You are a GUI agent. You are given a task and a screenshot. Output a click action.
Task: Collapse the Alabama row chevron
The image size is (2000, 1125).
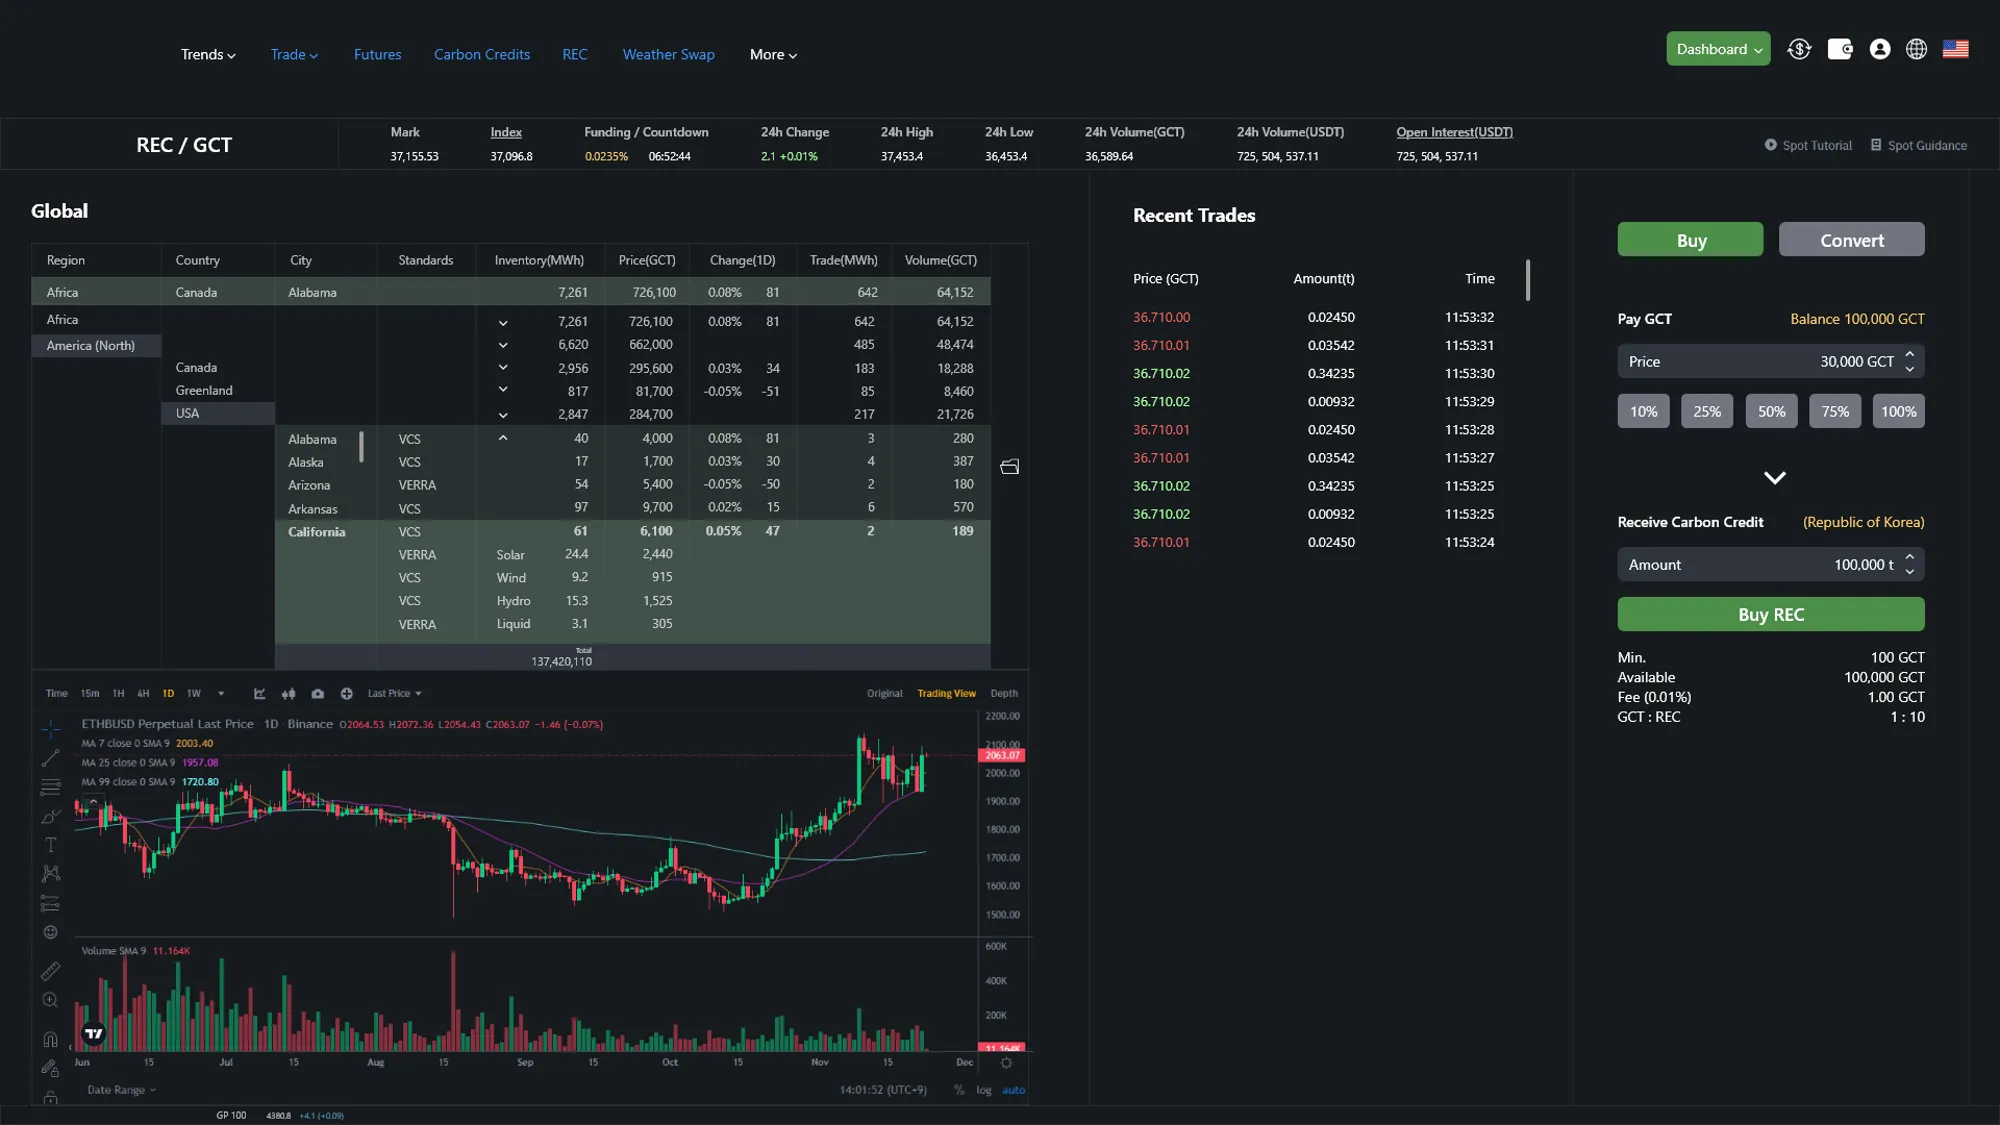point(503,439)
